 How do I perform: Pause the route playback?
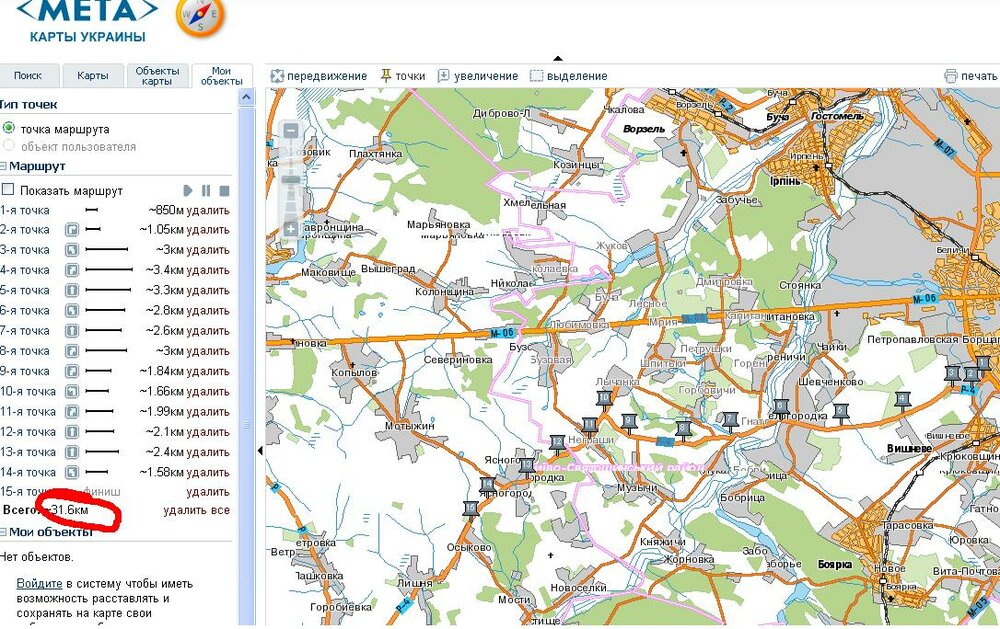[x=206, y=190]
